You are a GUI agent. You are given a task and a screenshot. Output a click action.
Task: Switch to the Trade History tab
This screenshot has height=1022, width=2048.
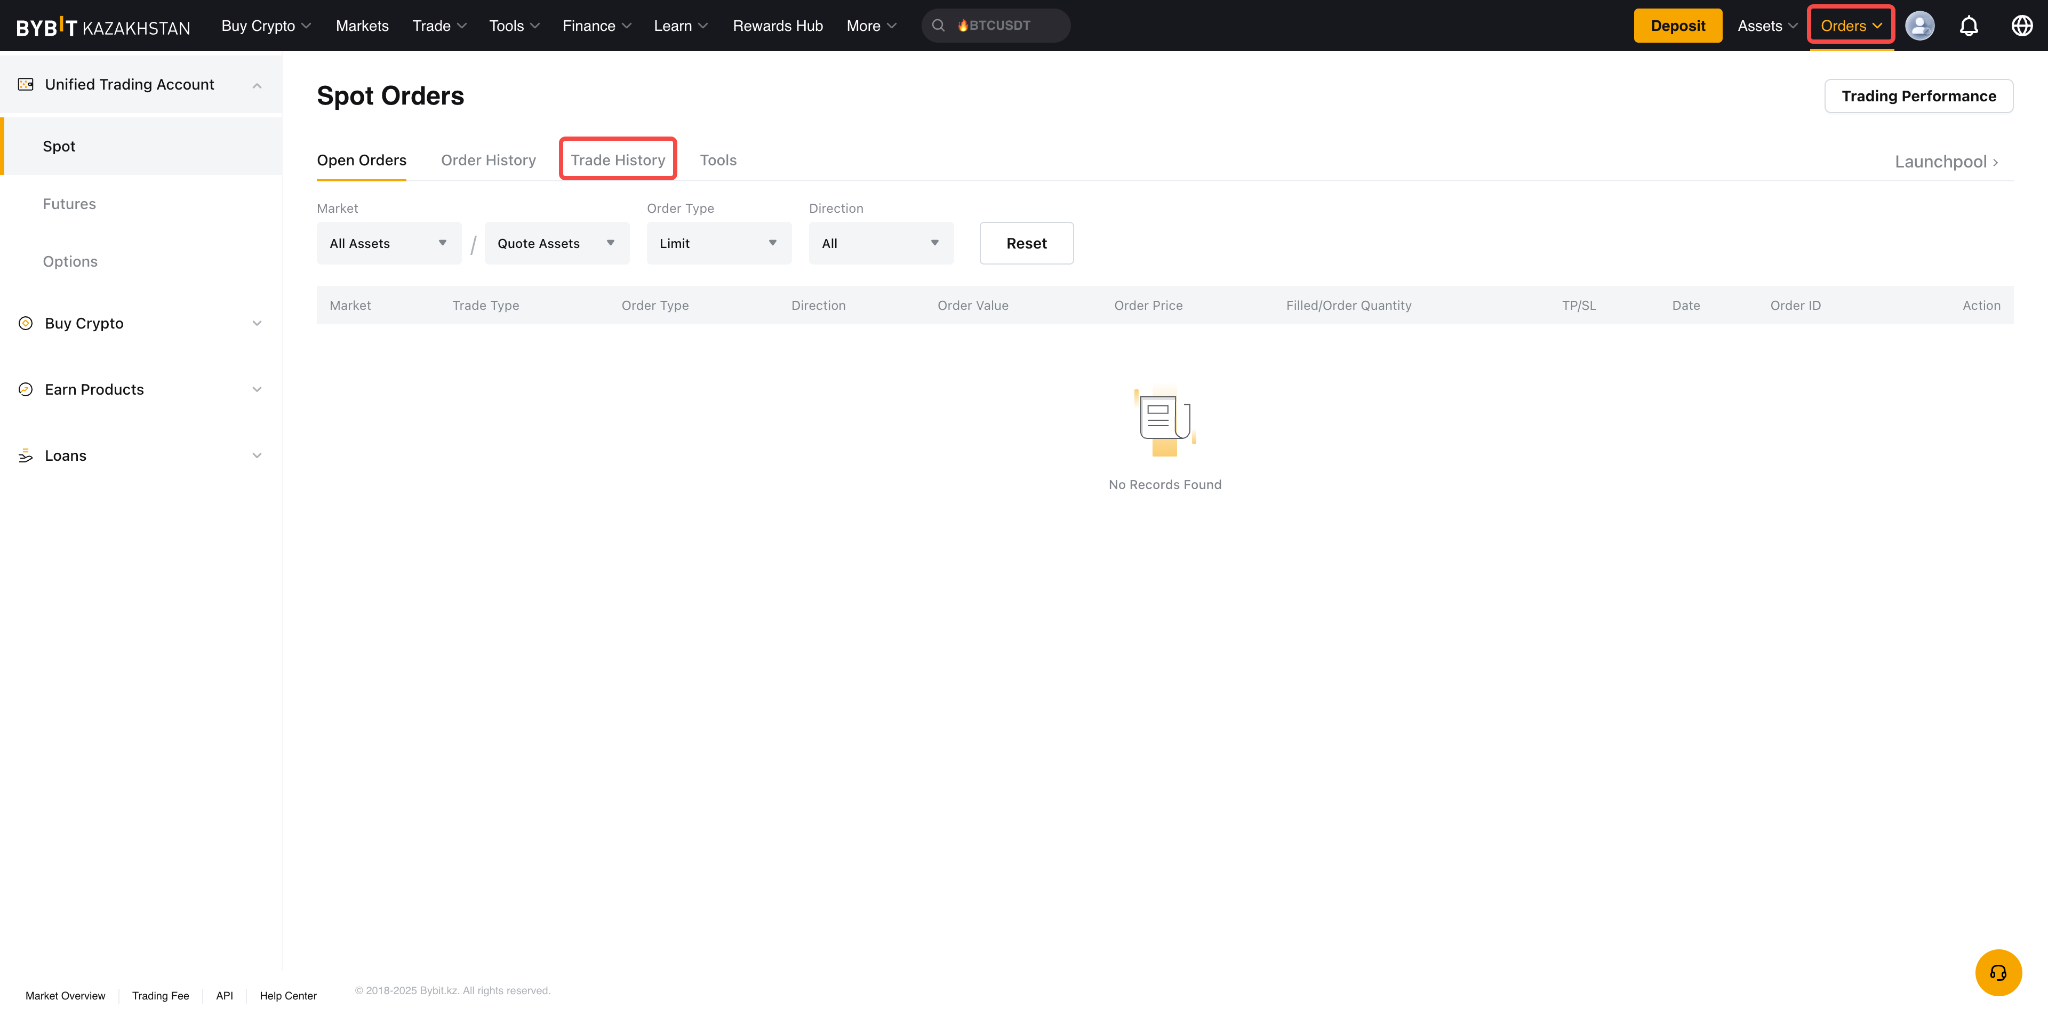(617, 160)
